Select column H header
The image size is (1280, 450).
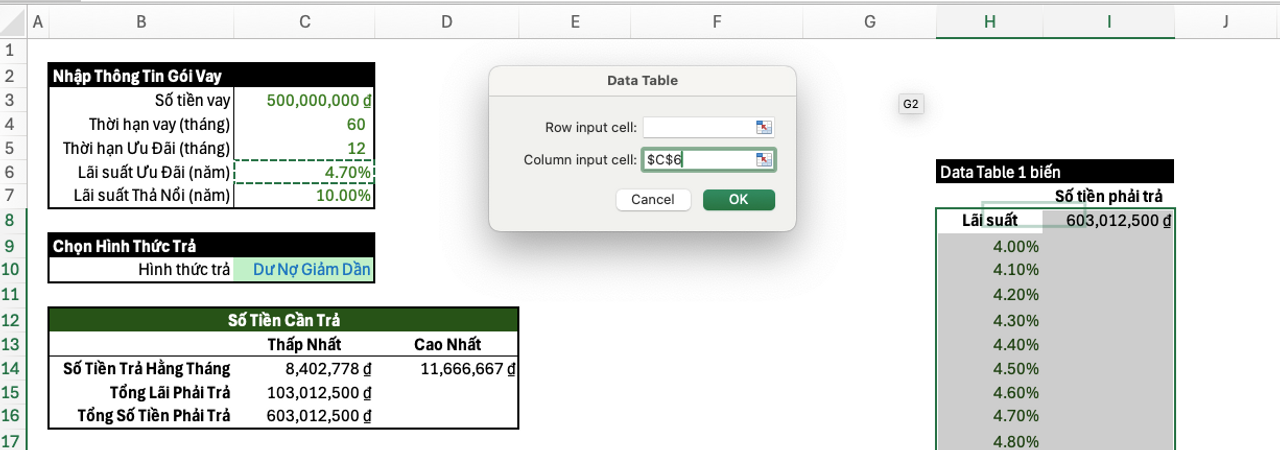click(x=989, y=21)
